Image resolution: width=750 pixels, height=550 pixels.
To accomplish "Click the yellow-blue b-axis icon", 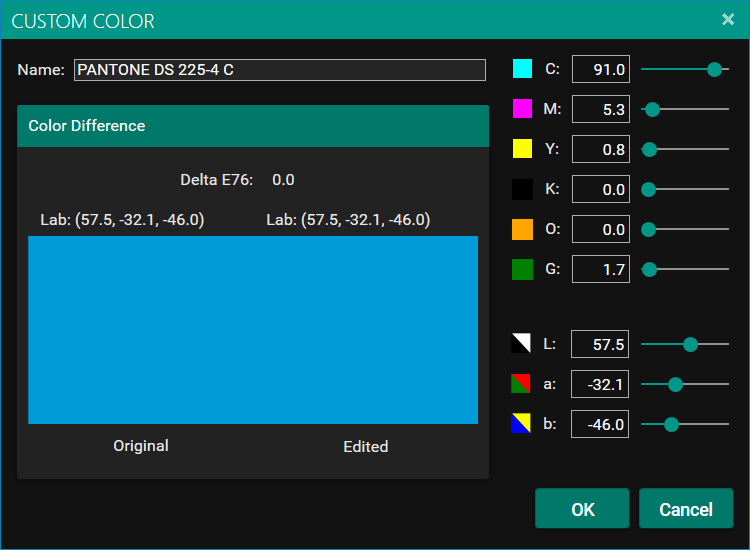I will 522,424.
